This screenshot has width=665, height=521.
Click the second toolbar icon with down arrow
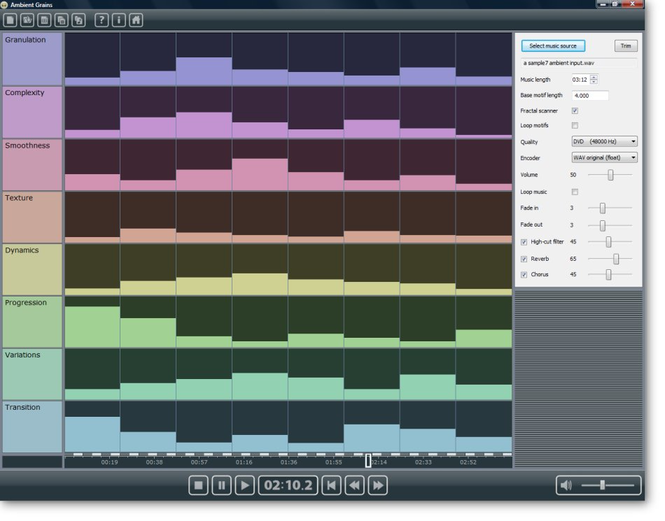[x=27, y=20]
